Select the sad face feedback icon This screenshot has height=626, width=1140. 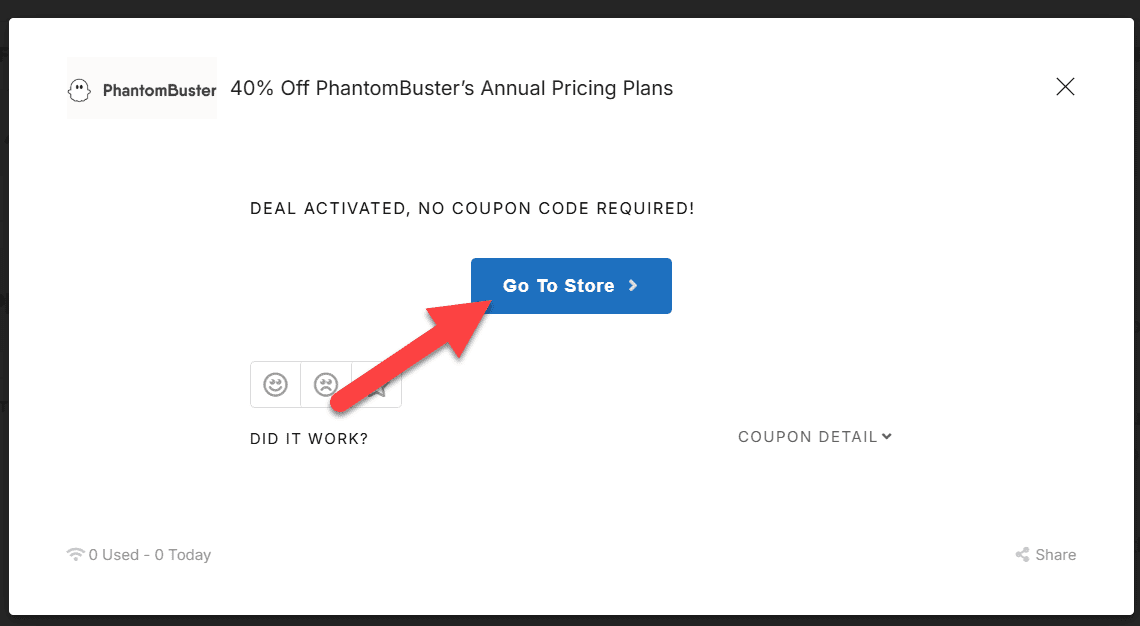[326, 384]
